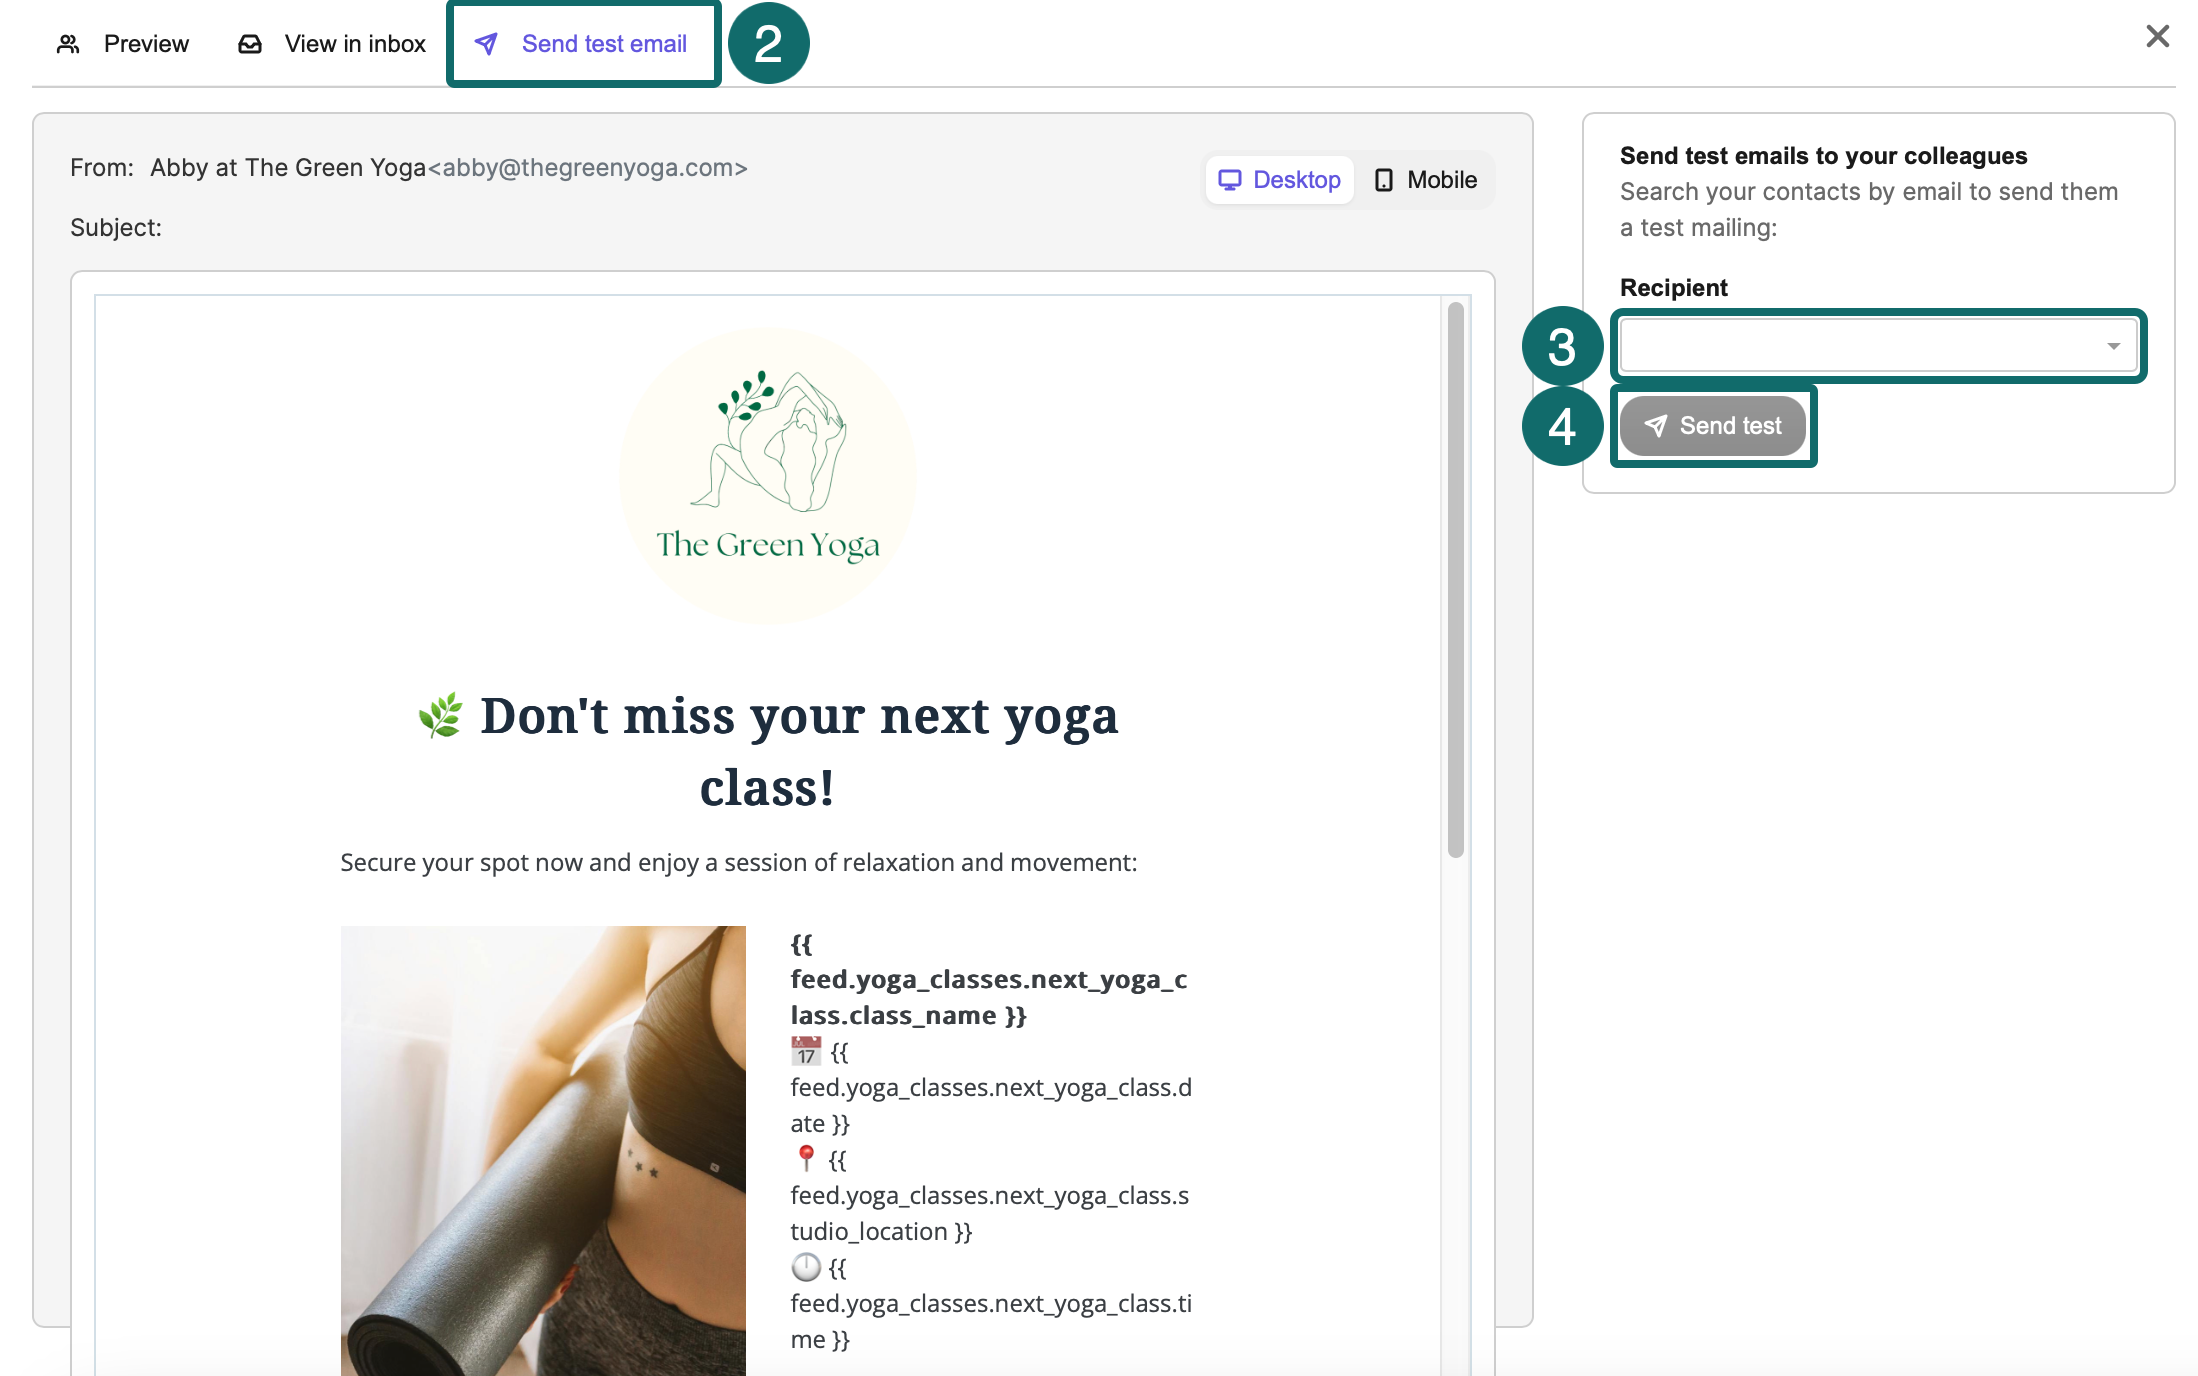2198x1376 pixels.
Task: Click The Green Yoga logo image
Action: point(768,476)
